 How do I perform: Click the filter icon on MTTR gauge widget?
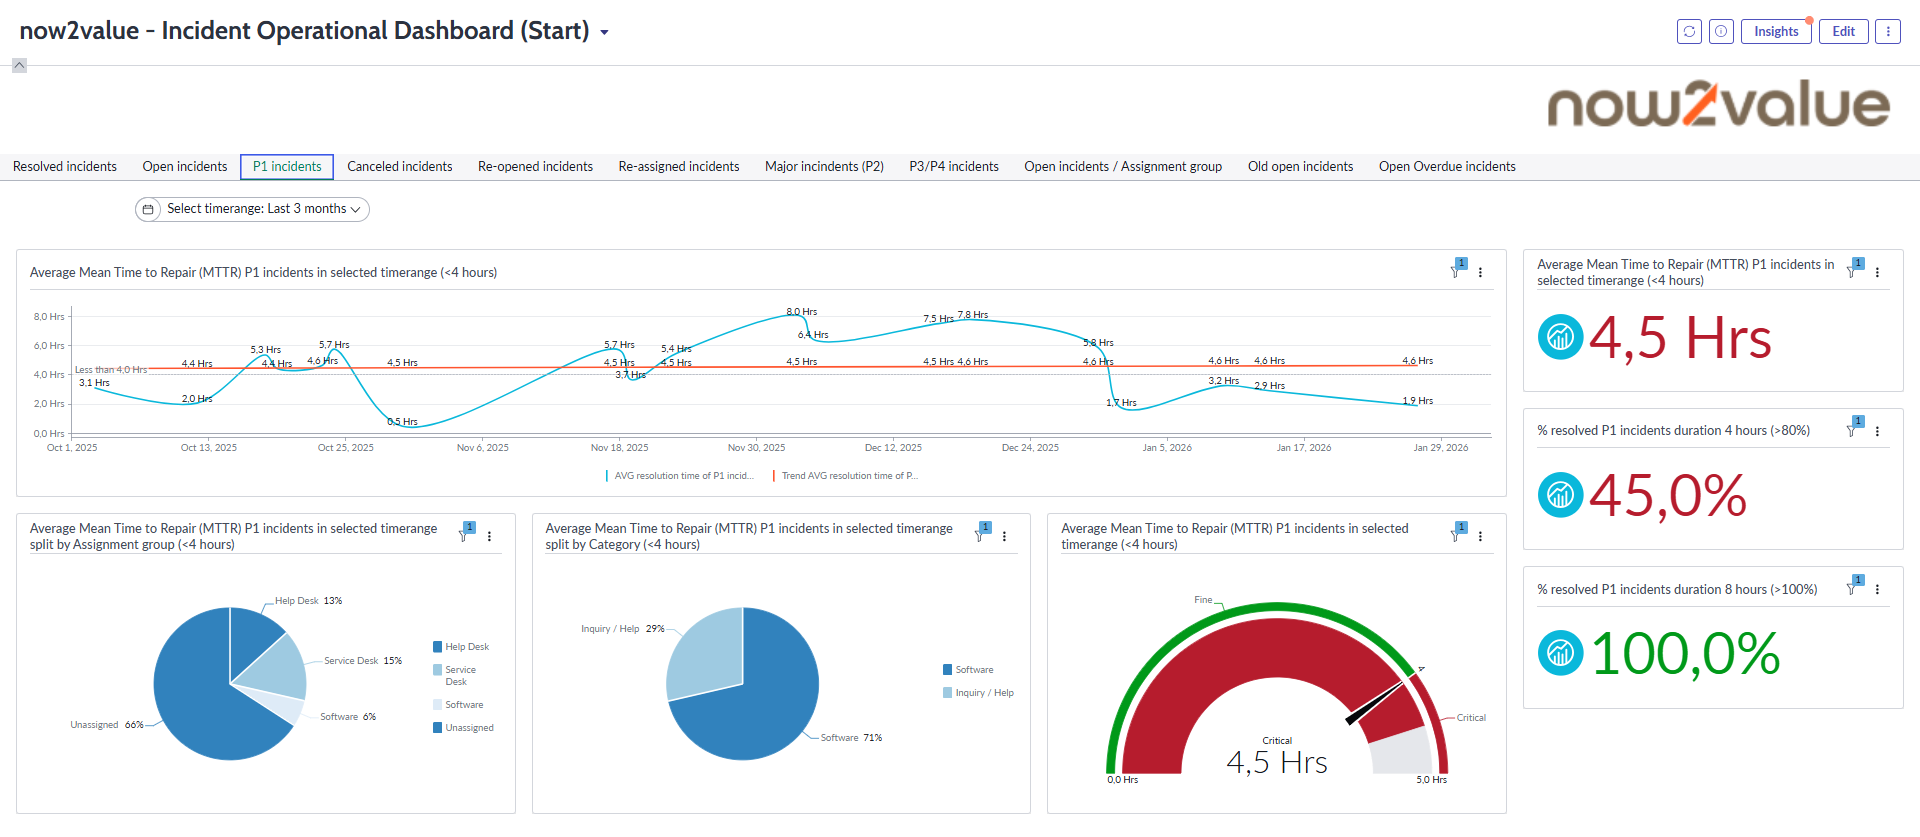[x=1458, y=533]
